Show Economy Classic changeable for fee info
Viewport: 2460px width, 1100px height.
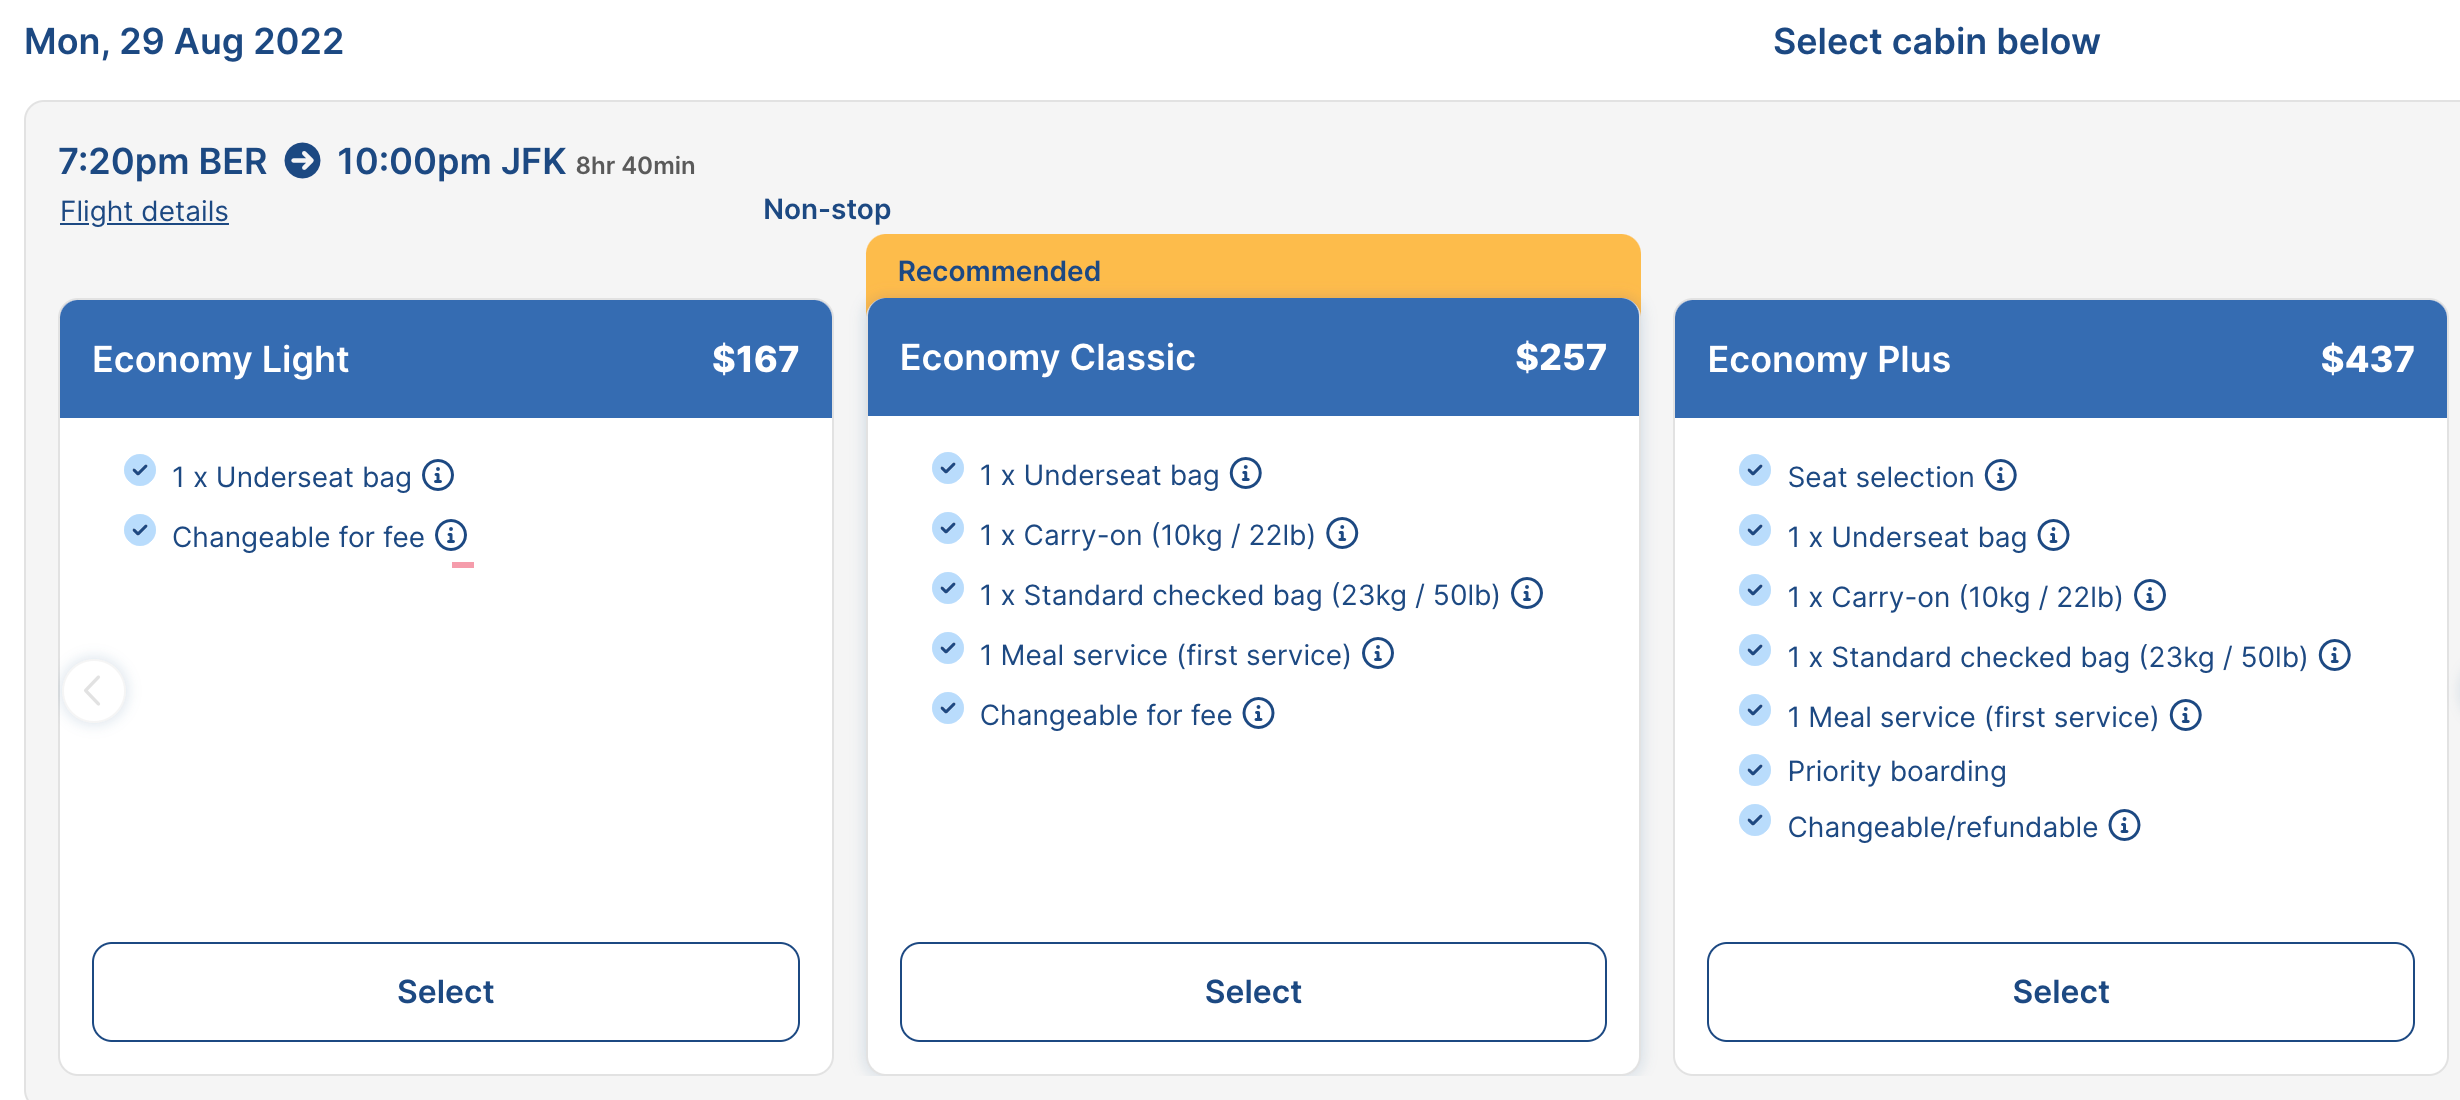click(1259, 713)
